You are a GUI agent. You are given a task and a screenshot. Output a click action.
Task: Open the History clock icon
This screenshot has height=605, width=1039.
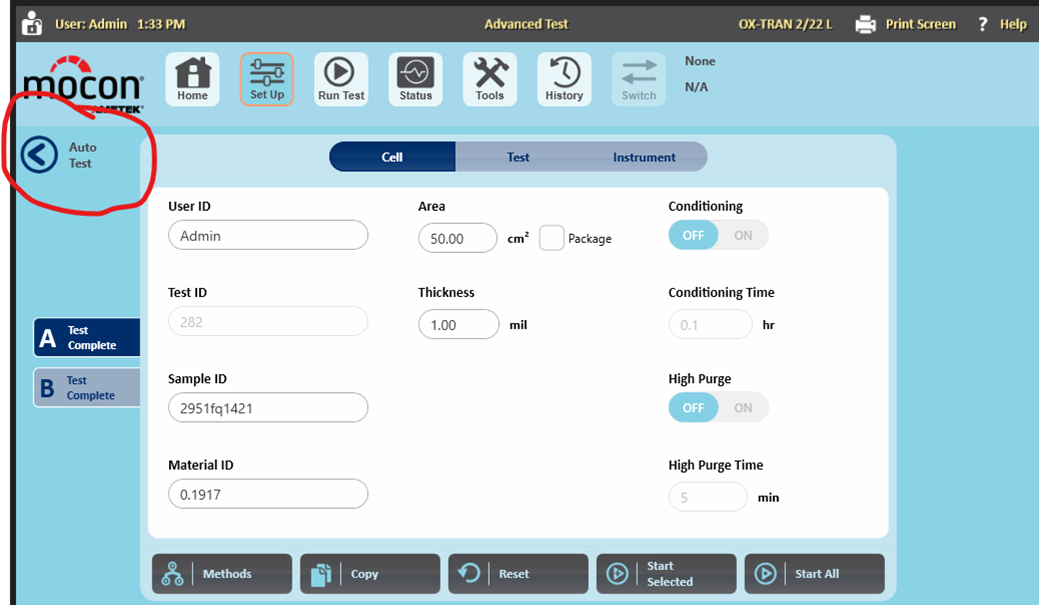tap(564, 79)
